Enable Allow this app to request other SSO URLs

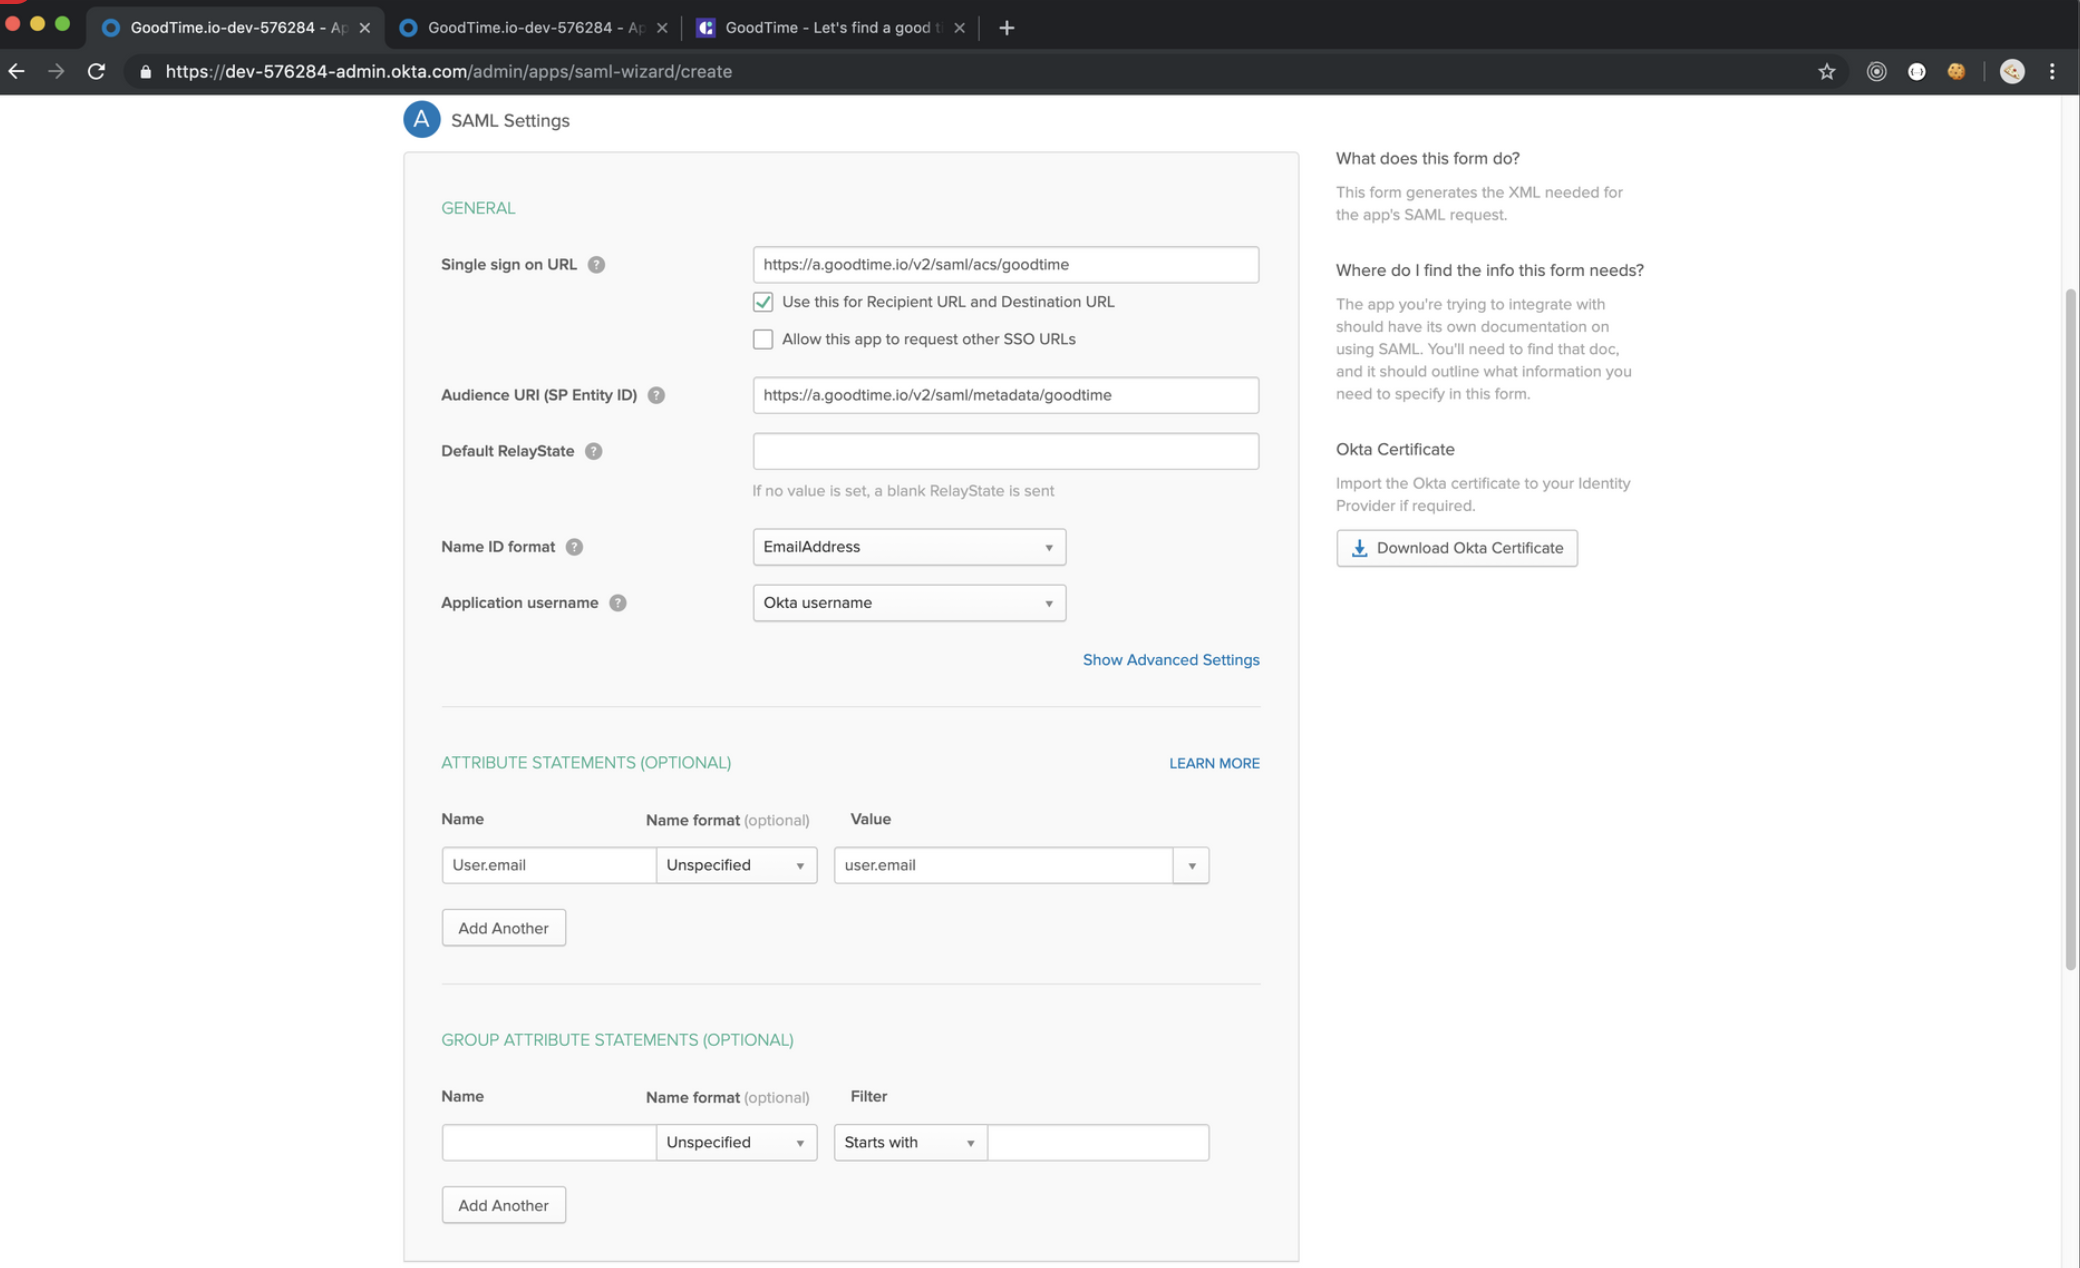[x=763, y=339]
